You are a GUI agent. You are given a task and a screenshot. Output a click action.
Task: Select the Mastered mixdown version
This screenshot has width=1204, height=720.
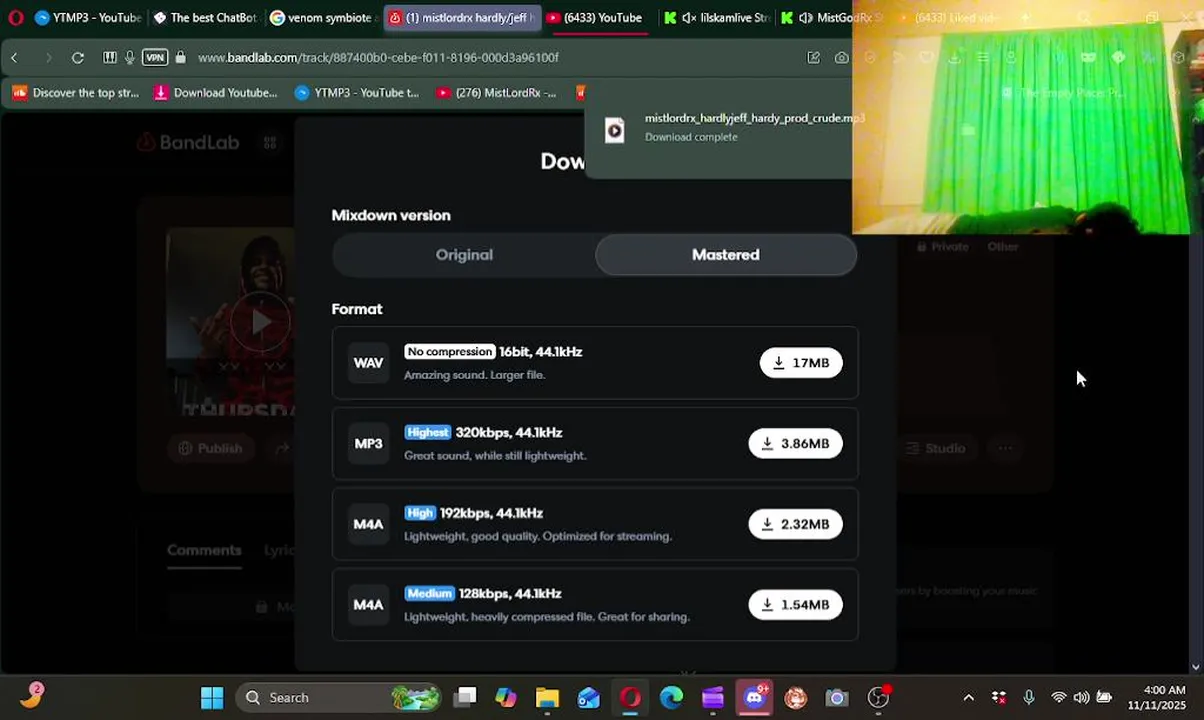(726, 255)
